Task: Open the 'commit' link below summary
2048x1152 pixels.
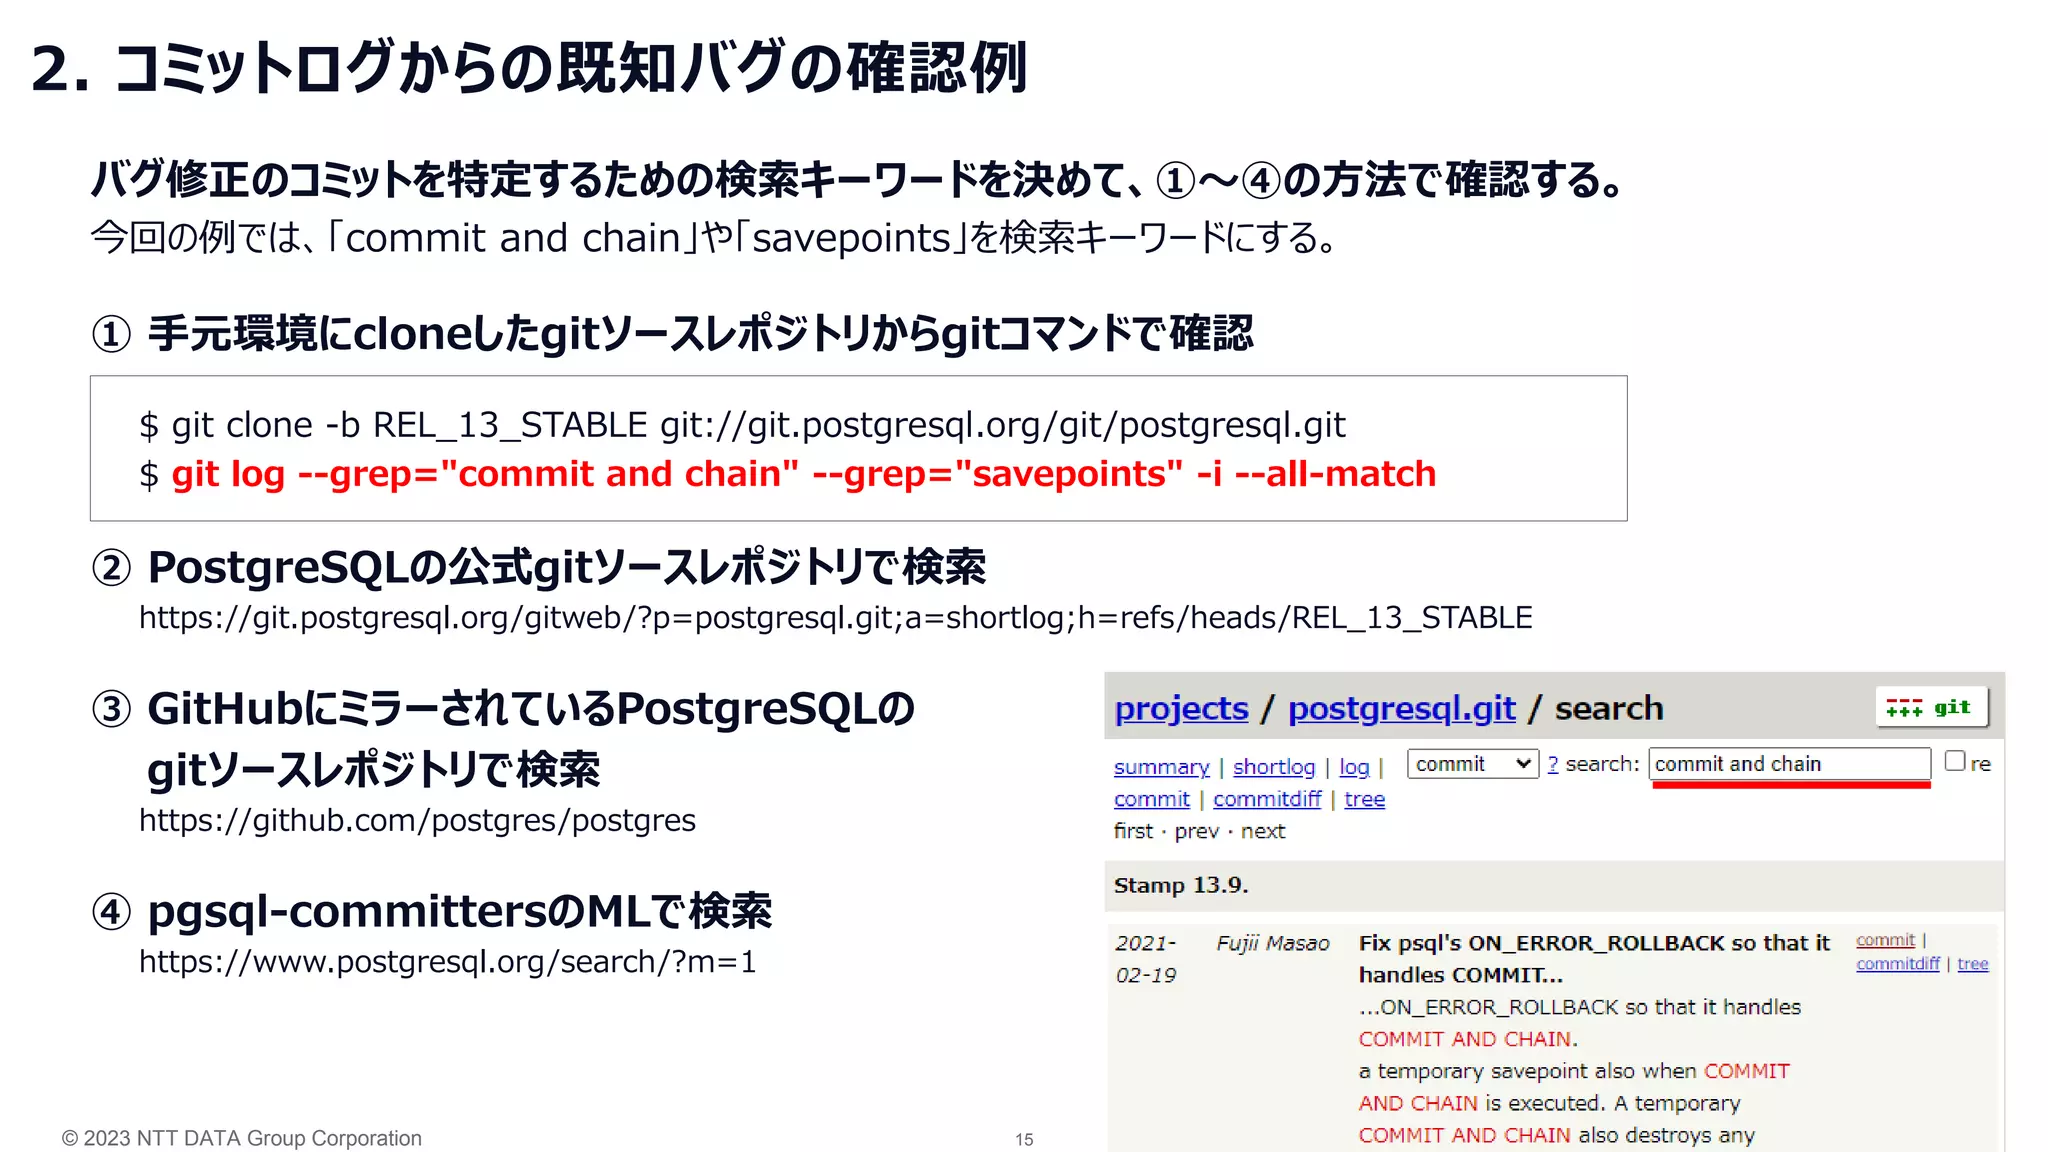Action: (1151, 799)
